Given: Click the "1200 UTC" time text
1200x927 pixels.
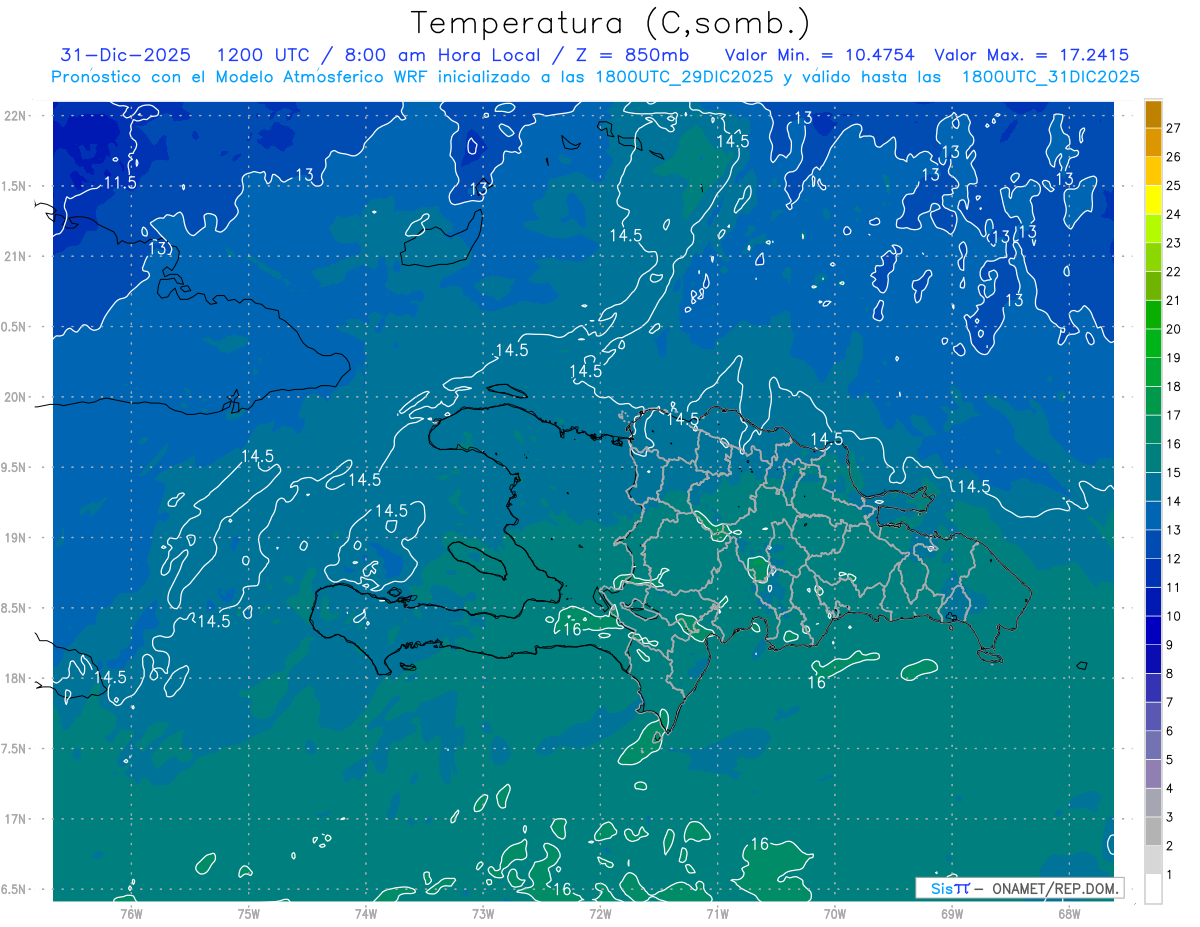Looking at the screenshot, I should (x=263, y=55).
